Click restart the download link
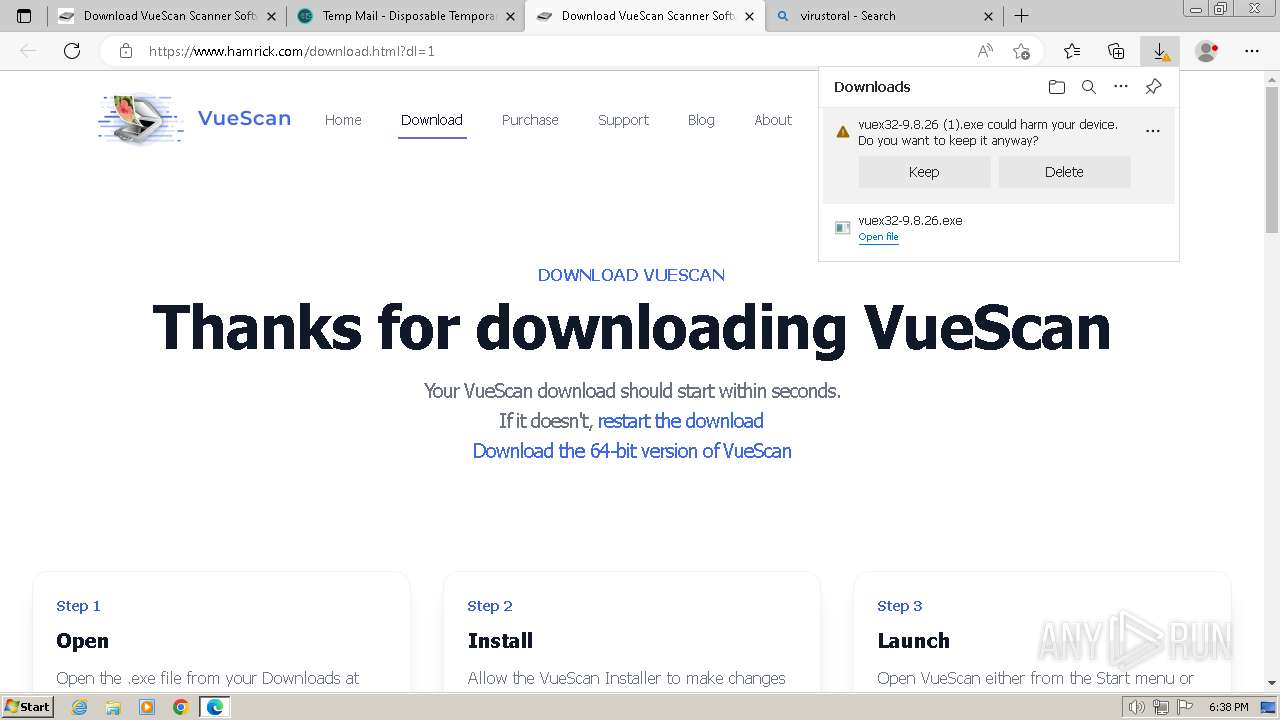Viewport: 1280px width, 720px height. tap(681, 421)
